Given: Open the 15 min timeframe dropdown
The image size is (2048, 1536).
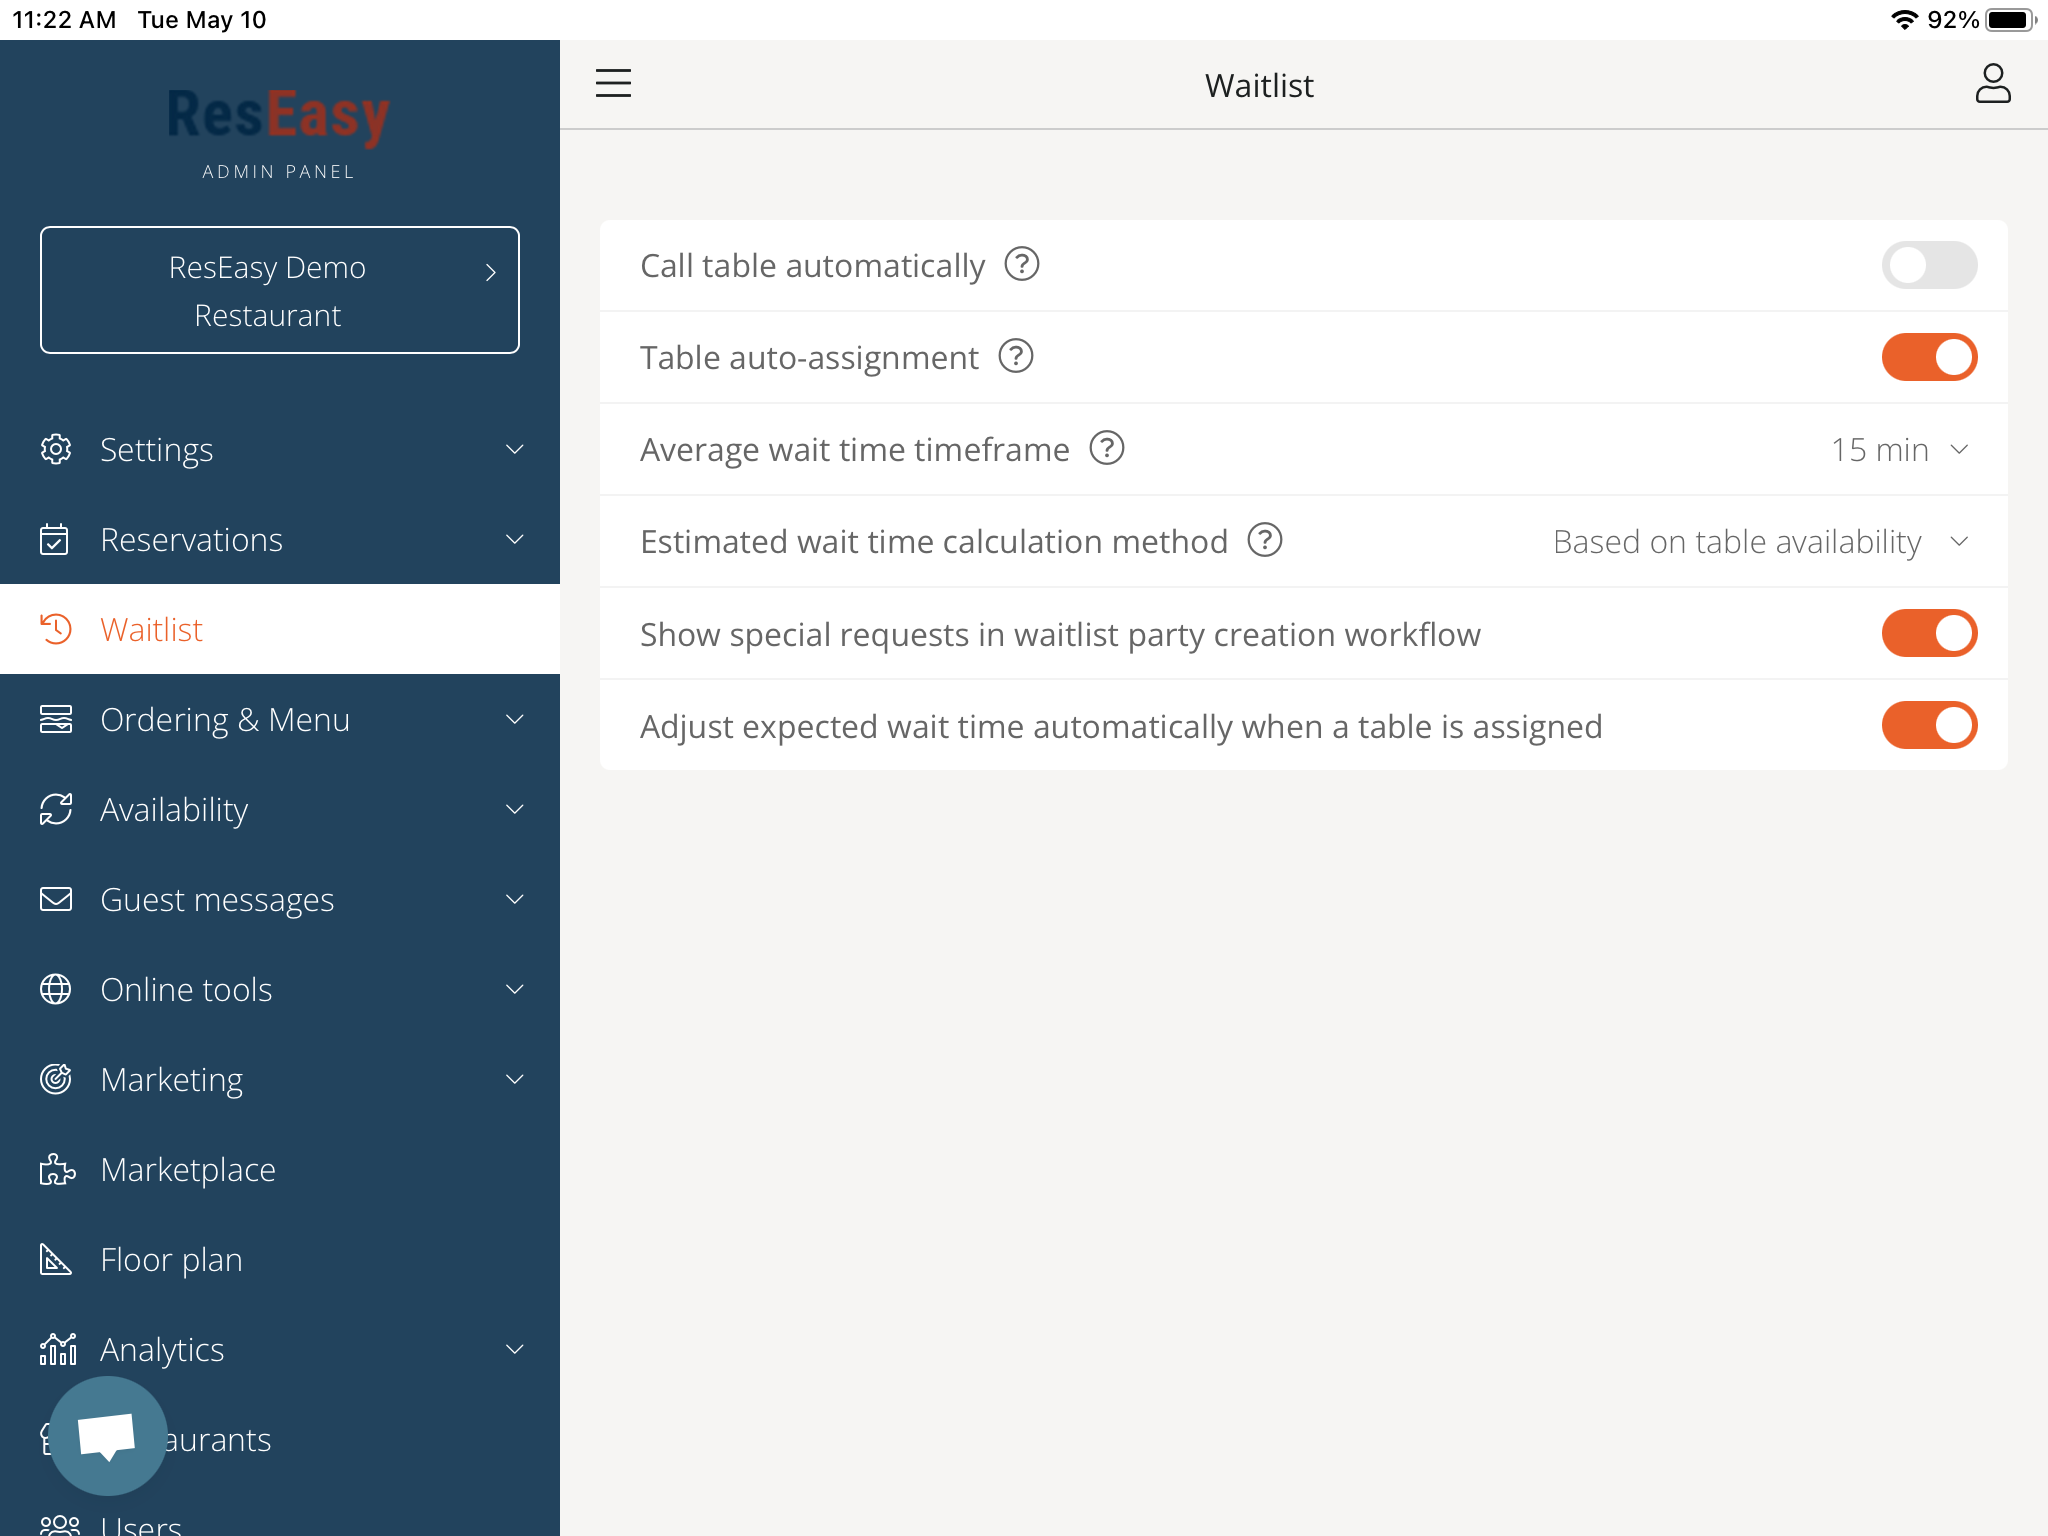Looking at the screenshot, I should point(1899,450).
